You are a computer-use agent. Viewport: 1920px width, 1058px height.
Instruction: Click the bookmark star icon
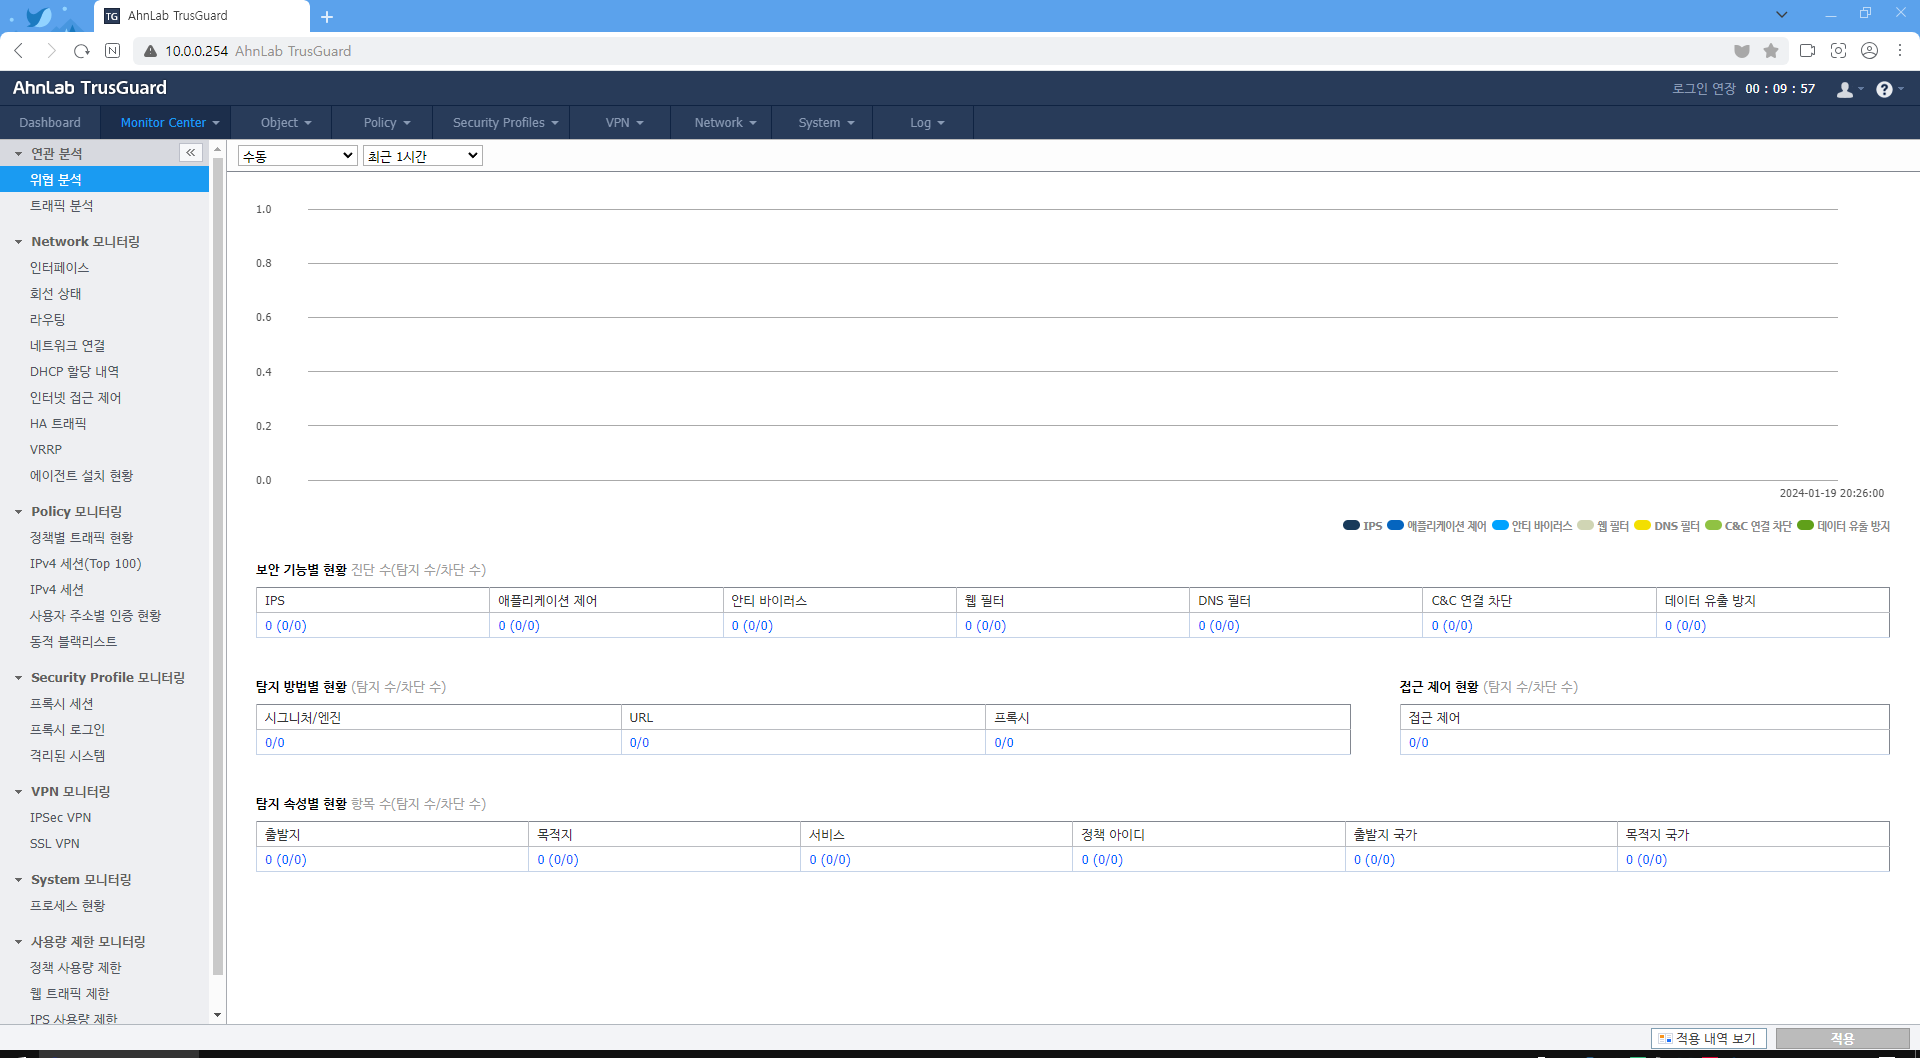tap(1771, 51)
